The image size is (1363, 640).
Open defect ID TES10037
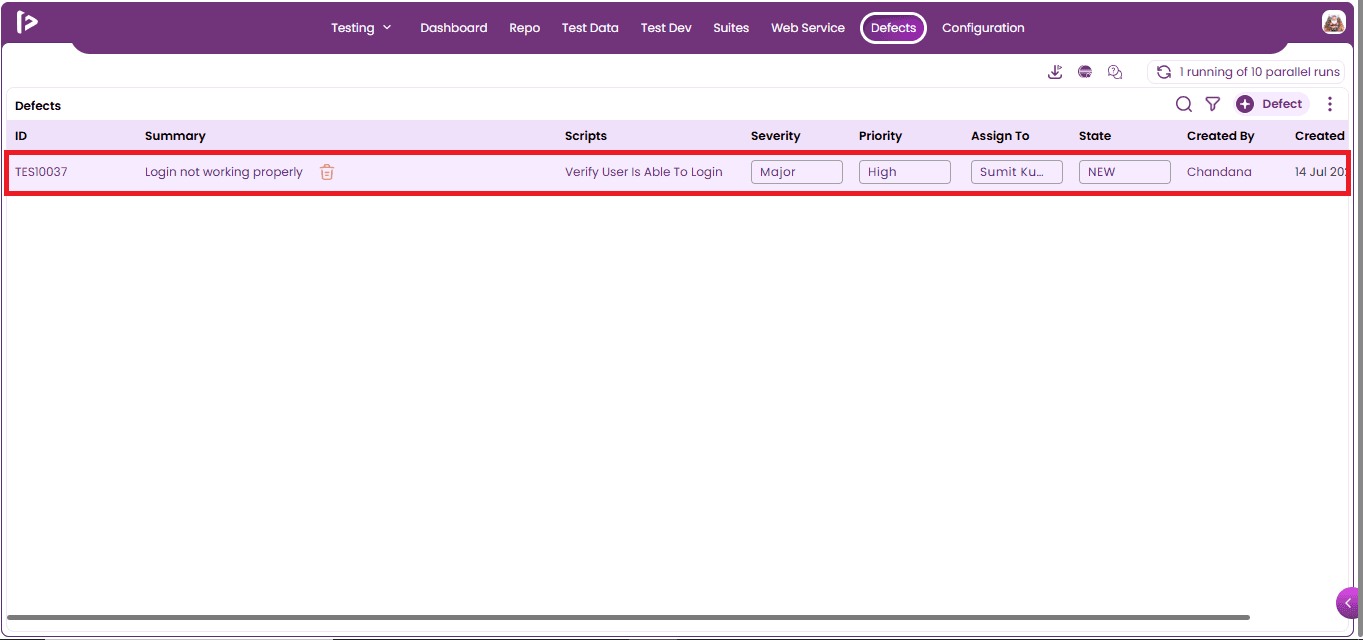(41, 172)
